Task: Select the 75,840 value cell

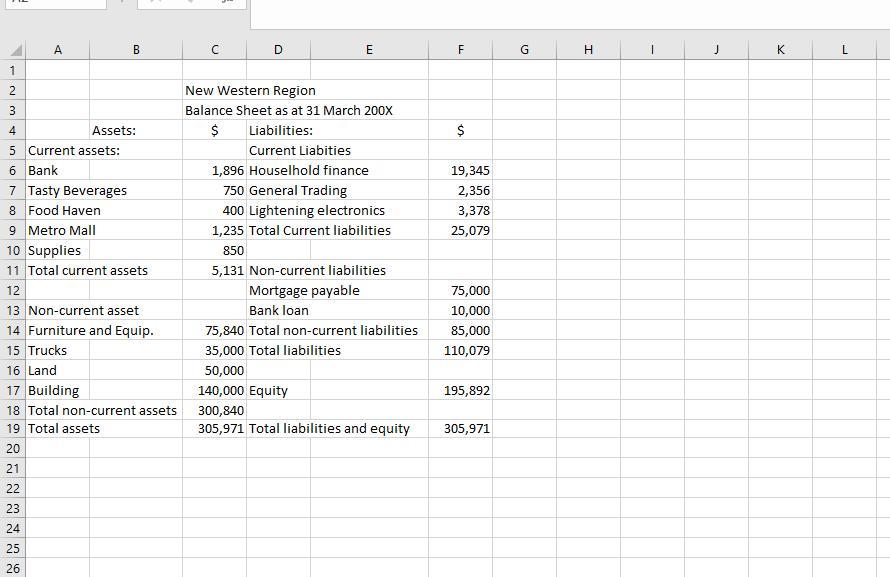Action: coord(215,330)
